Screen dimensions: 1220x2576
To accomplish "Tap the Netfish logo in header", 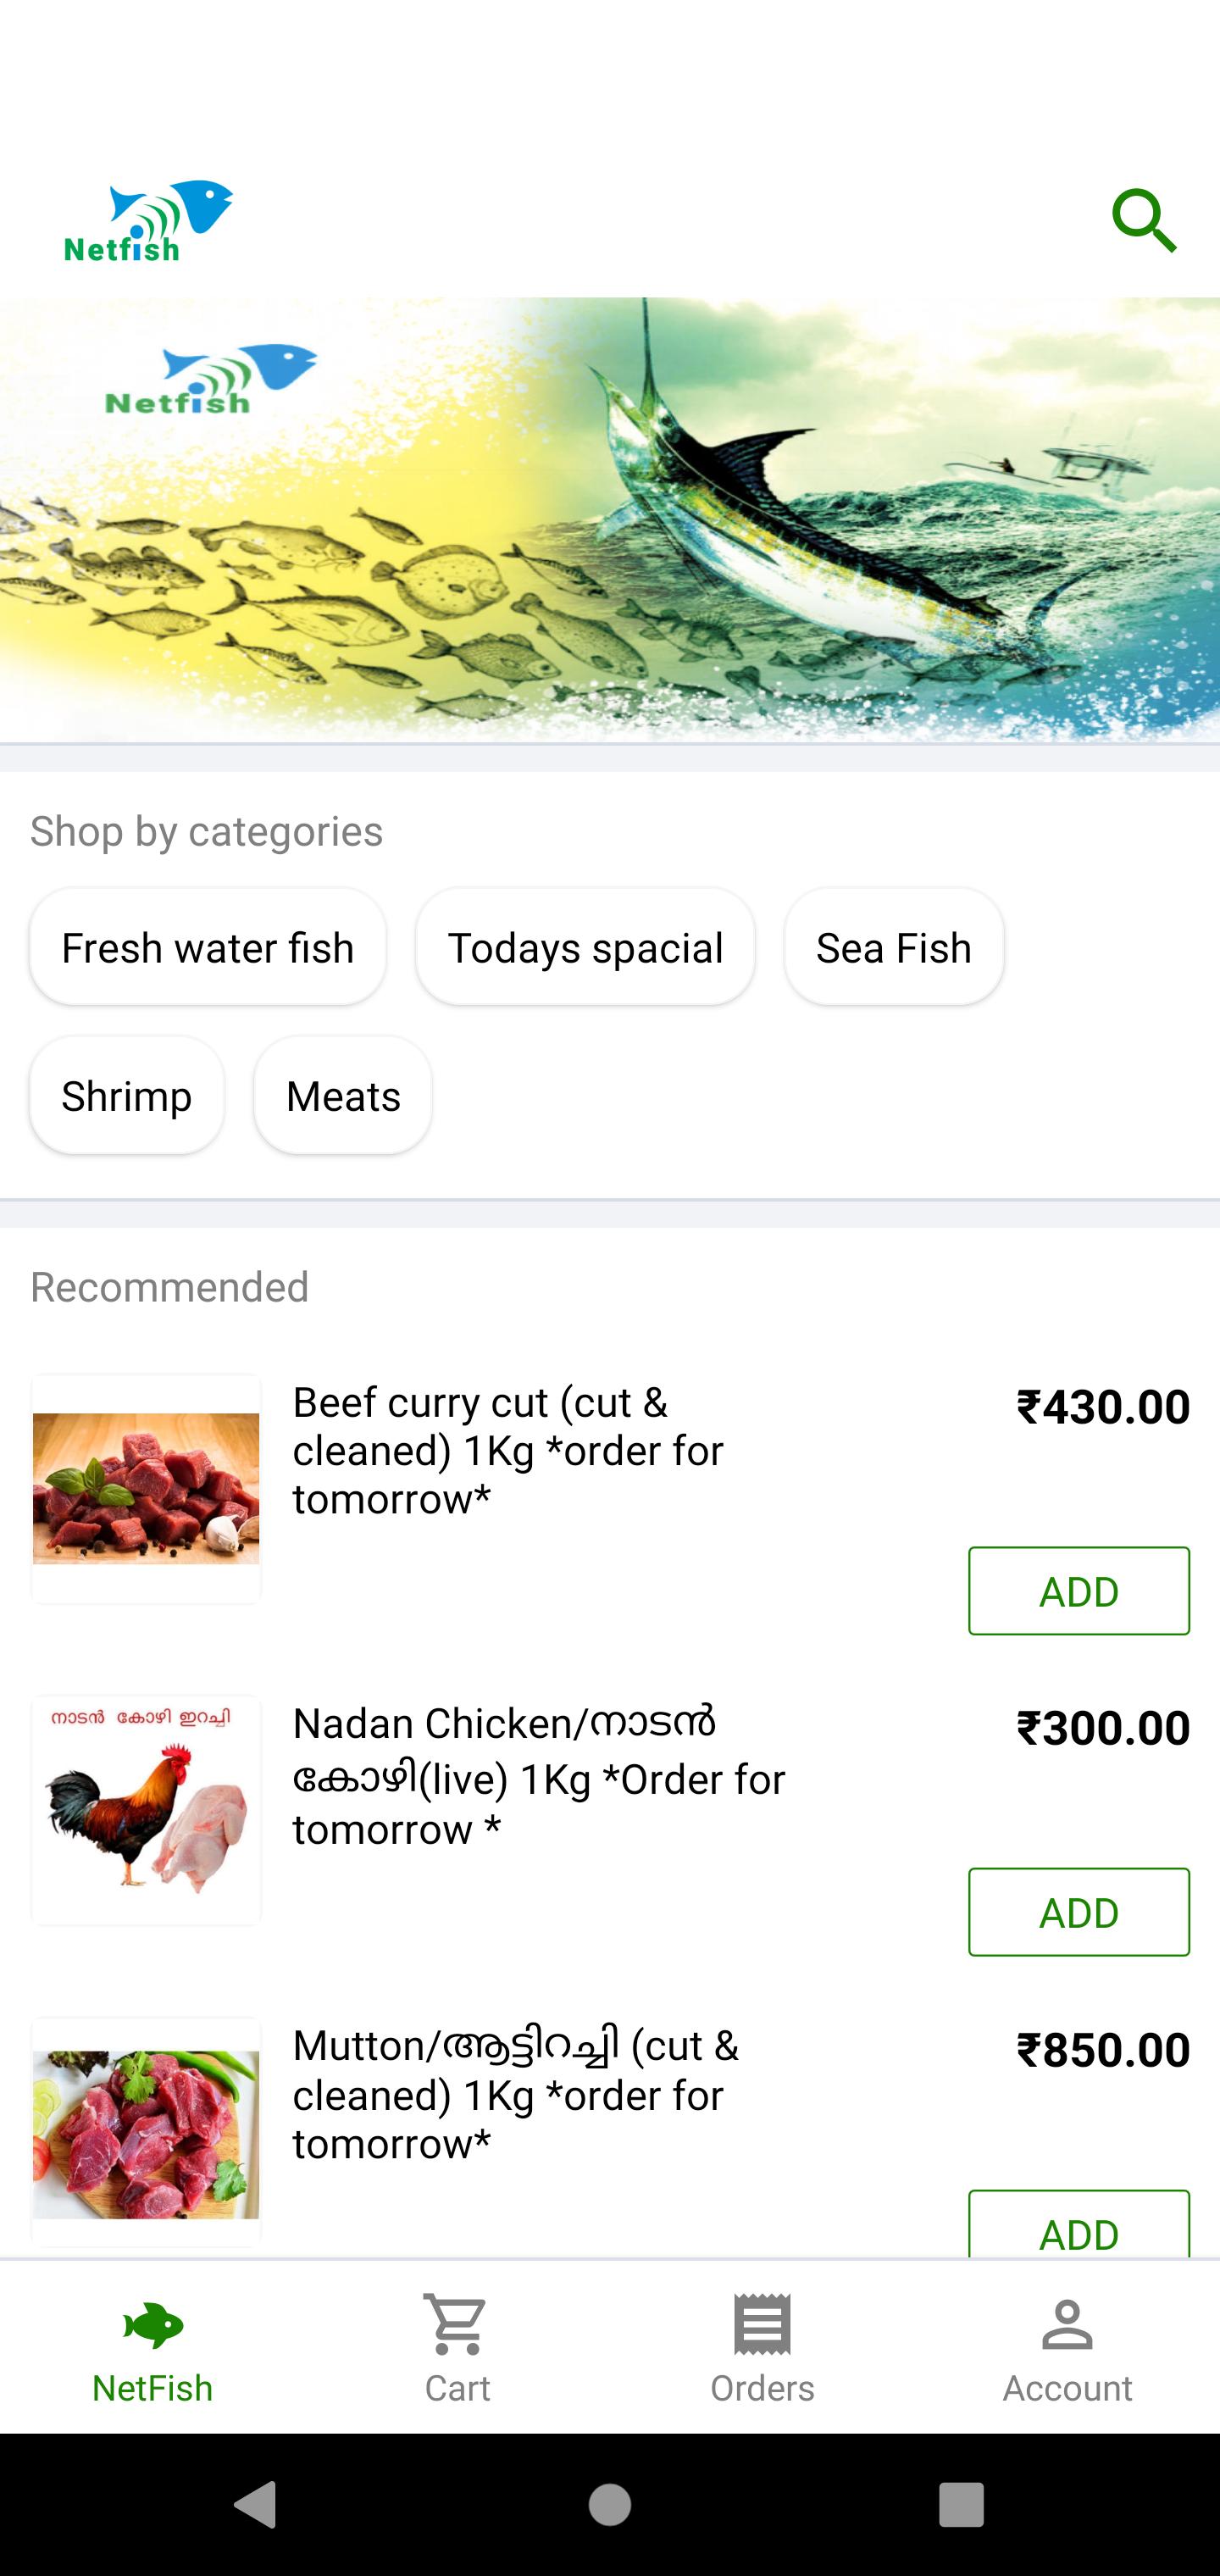I will tap(148, 221).
